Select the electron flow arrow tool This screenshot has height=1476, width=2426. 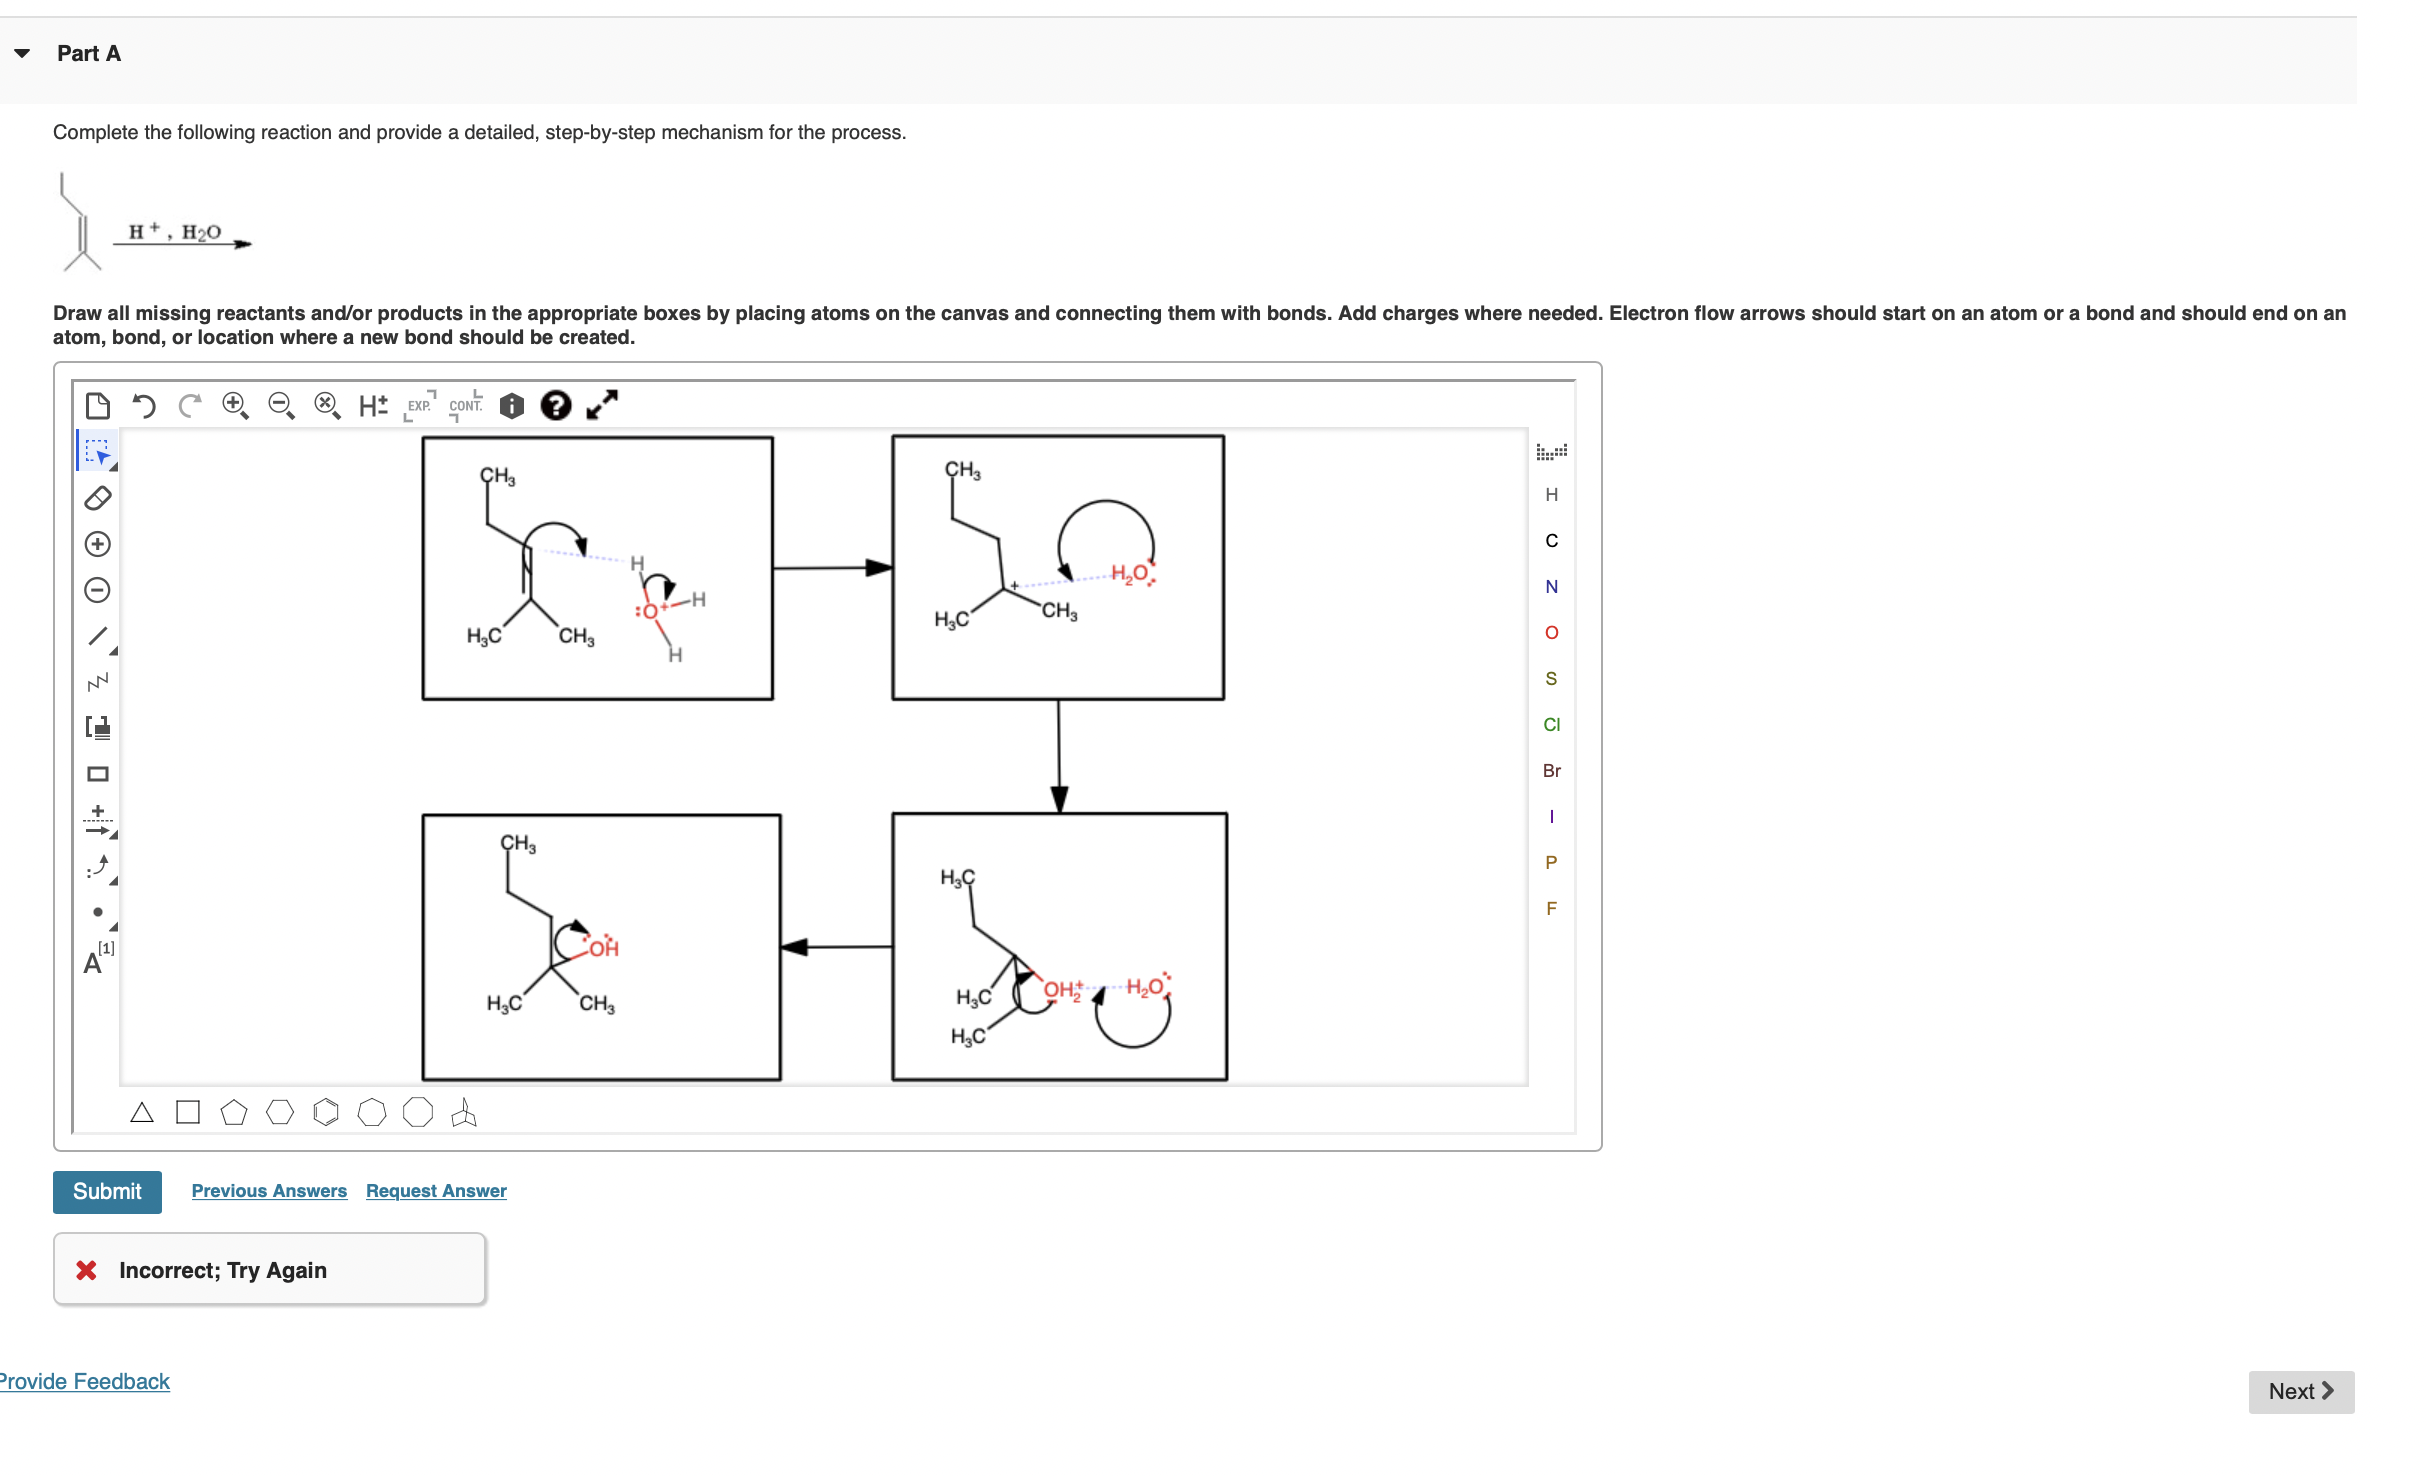[97, 866]
